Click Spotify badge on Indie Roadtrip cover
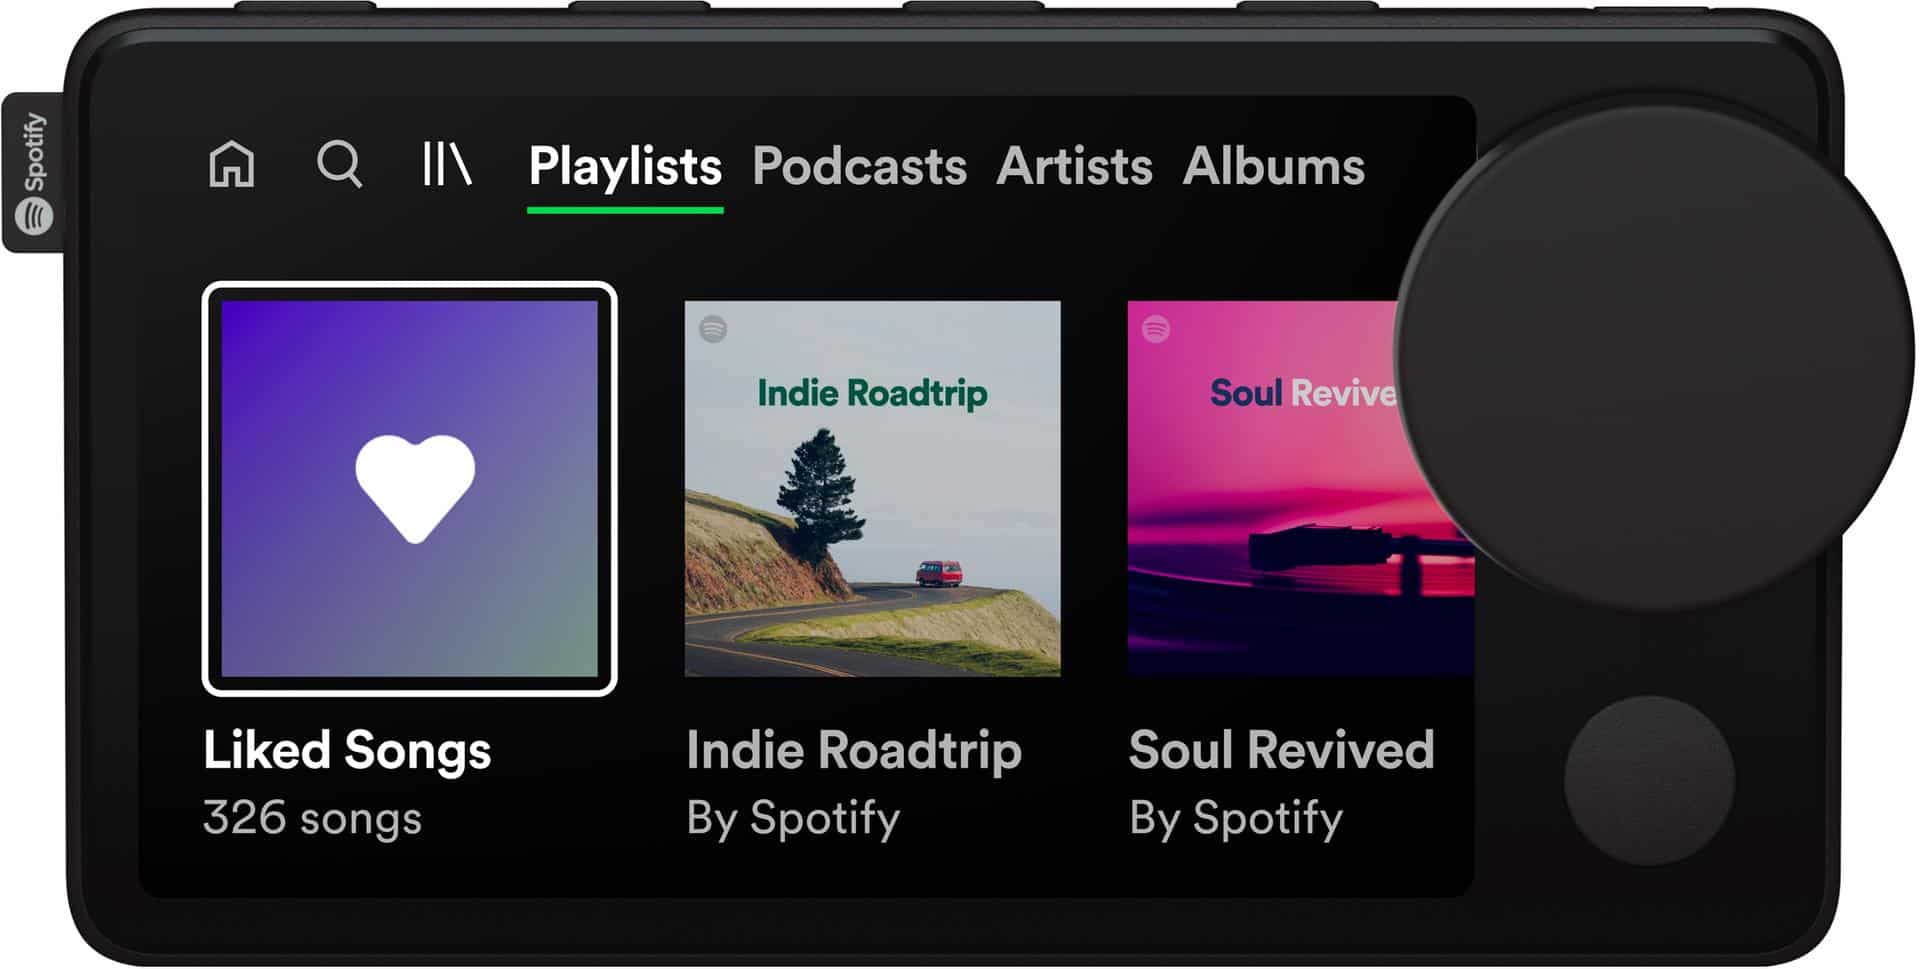 (x=713, y=329)
